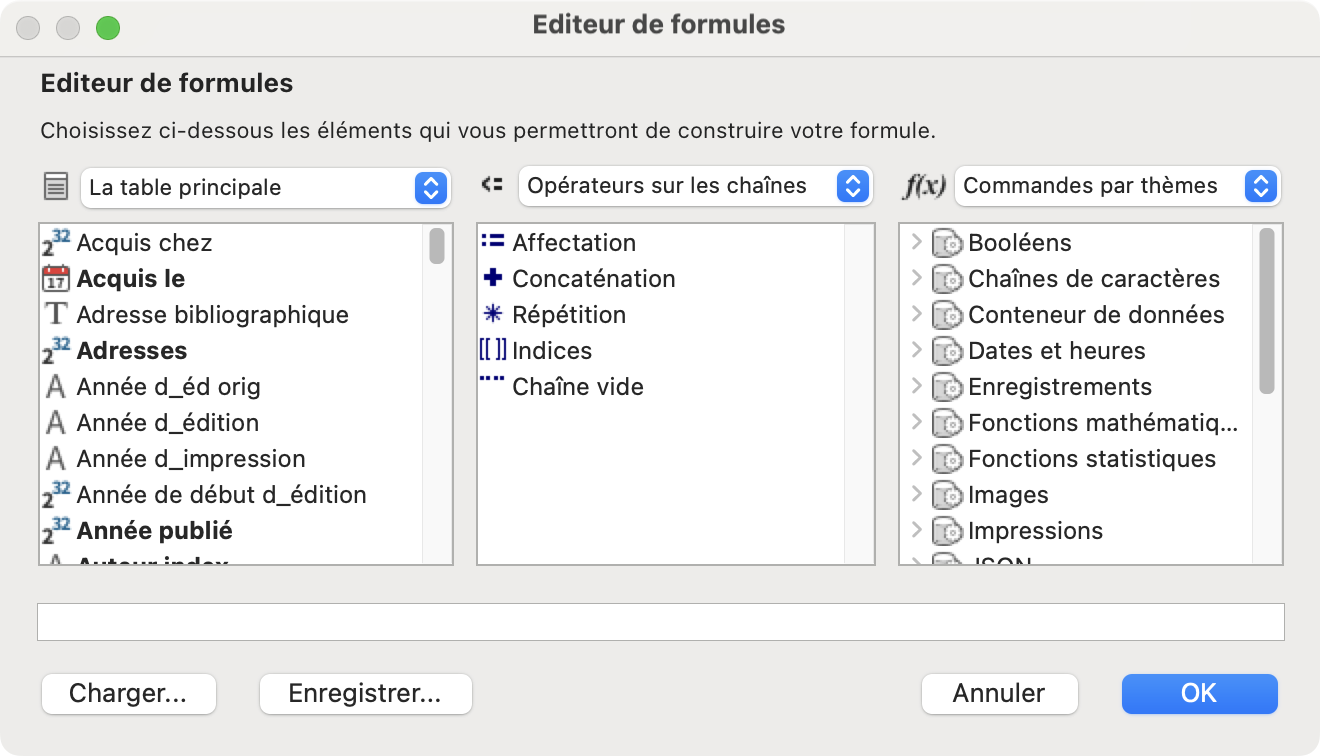Click the calendar icon beside Acquis le
The image size is (1320, 756).
56,279
